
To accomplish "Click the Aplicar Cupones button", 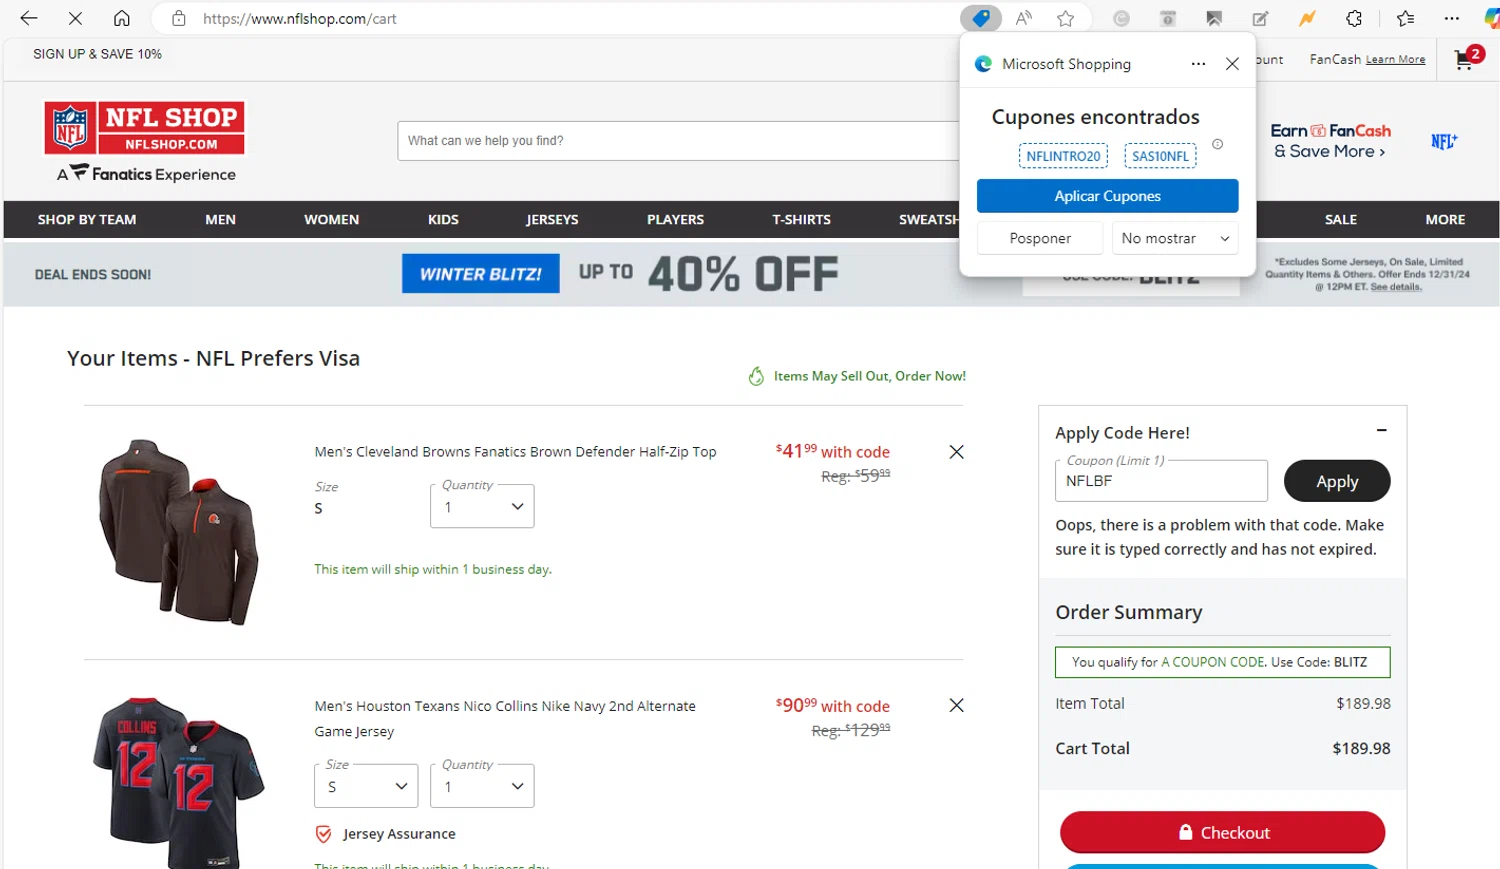I will (x=1107, y=196).
